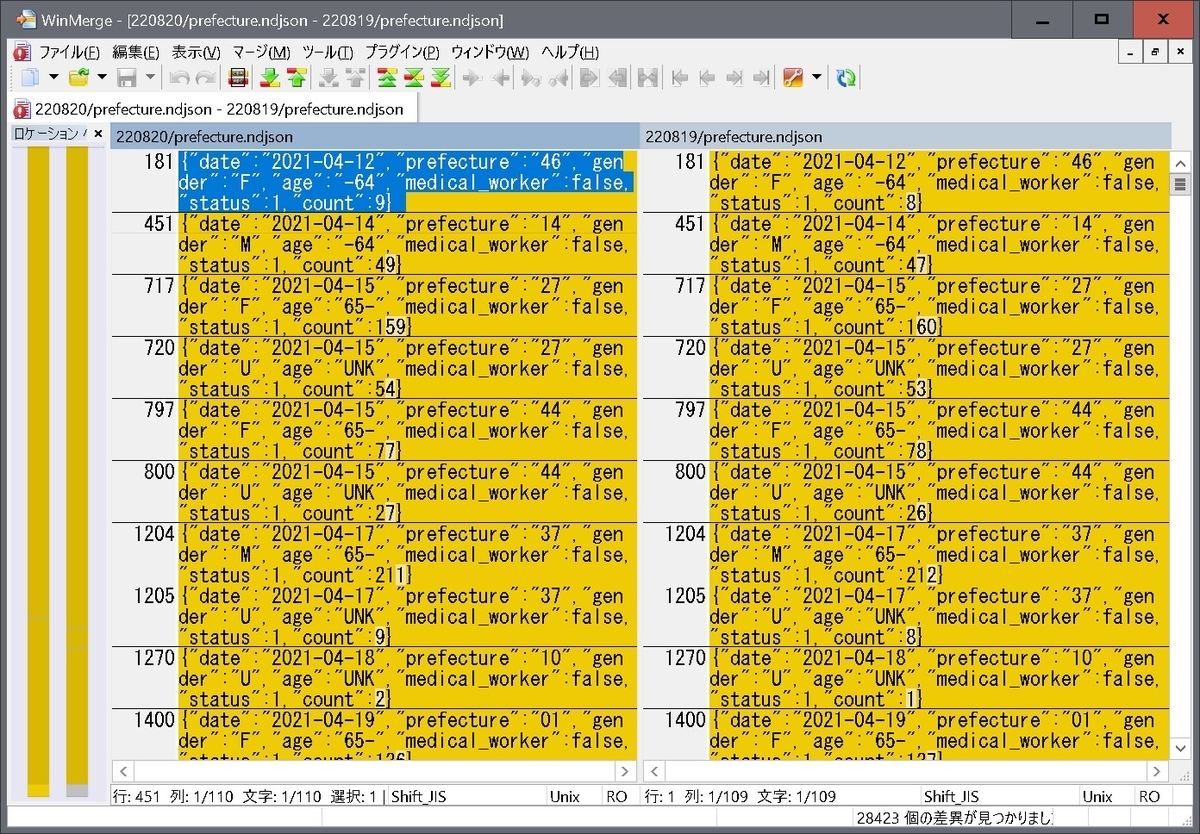Click the grayed Previous Conflict icon
This screenshot has width=1200, height=834.
pos(355,77)
